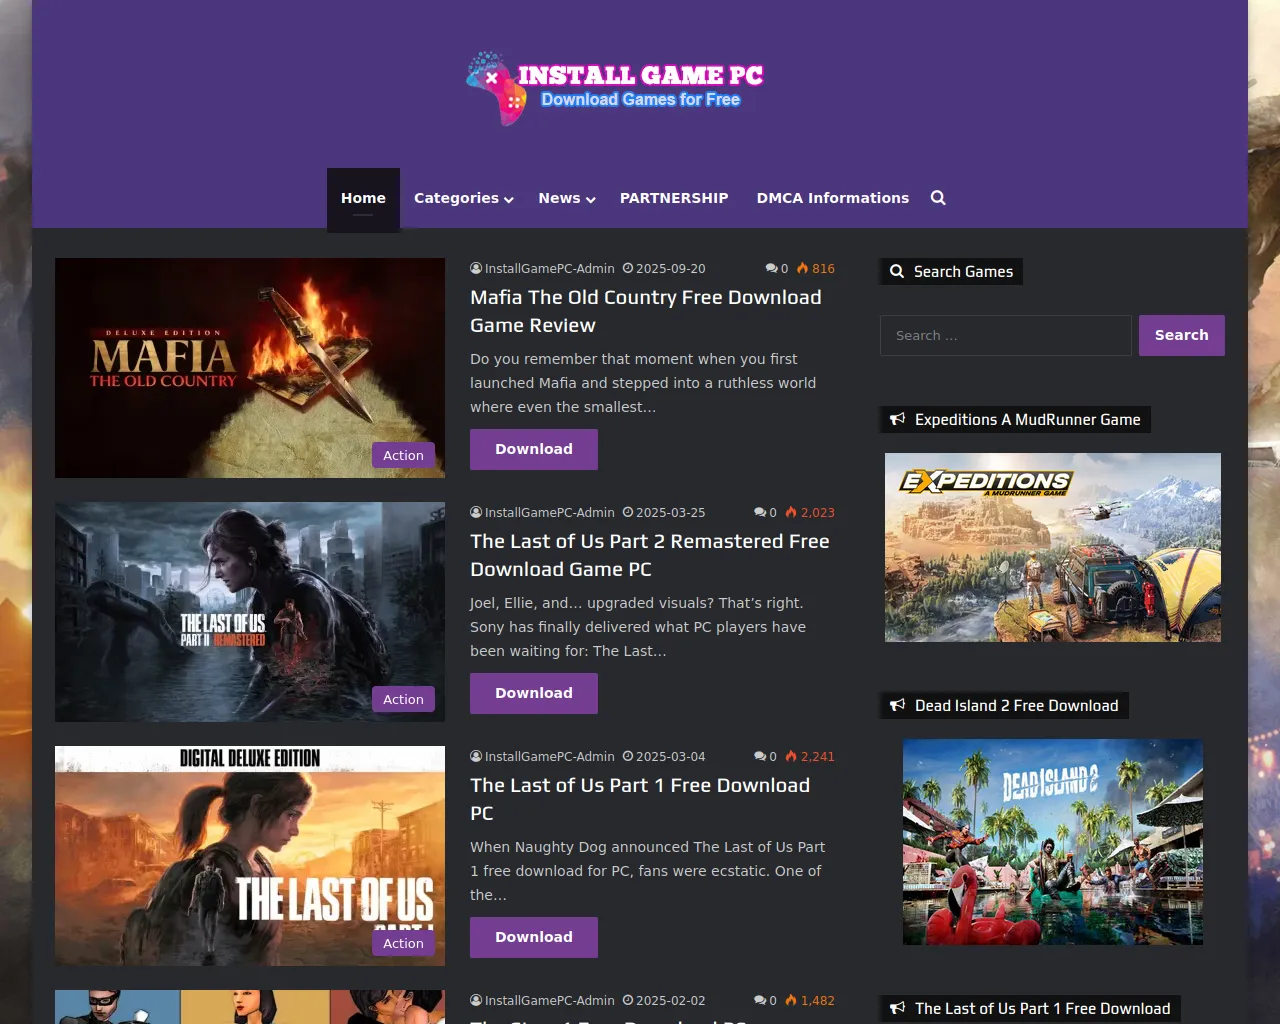This screenshot has height=1024, width=1280.
Task: Open Mafia The Old Country Free Download title
Action: (x=646, y=311)
